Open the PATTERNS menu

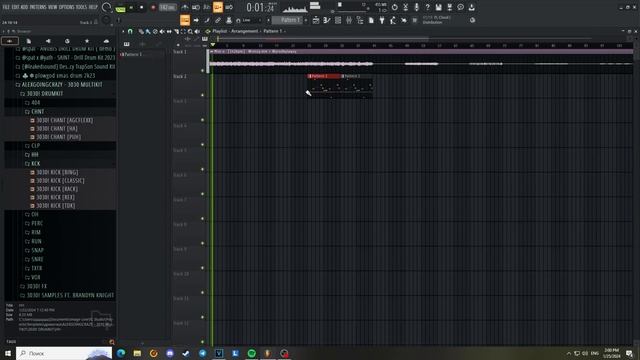(x=38, y=7)
